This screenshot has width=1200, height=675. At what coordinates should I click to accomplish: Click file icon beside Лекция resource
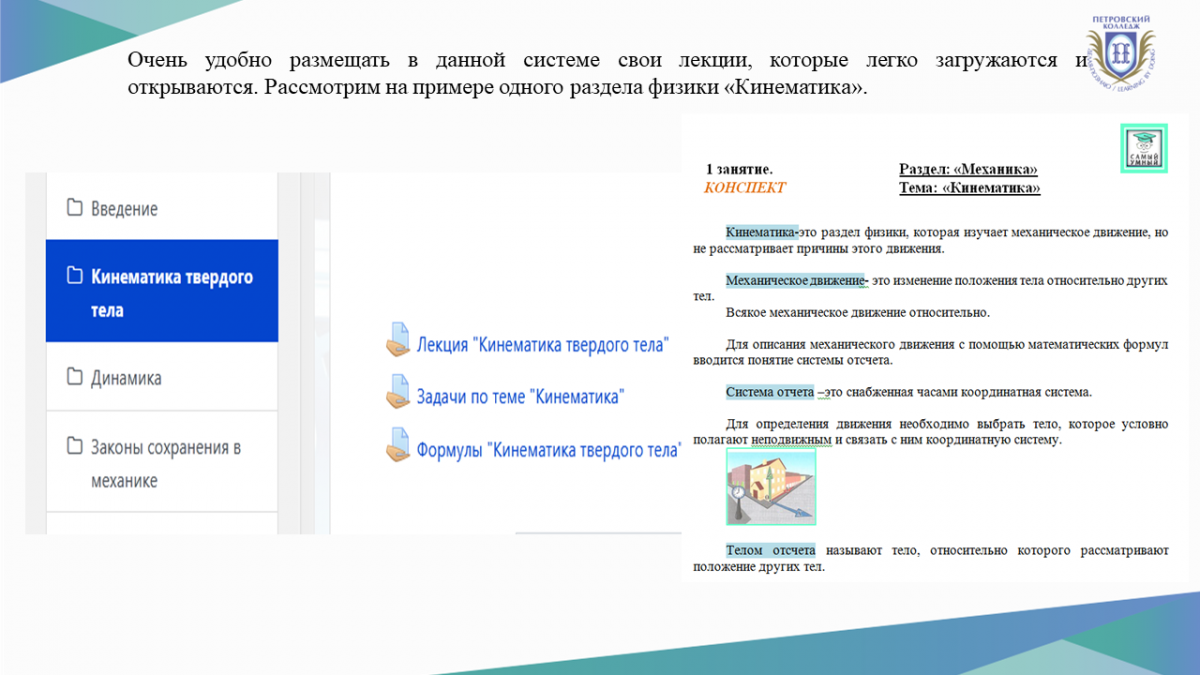[x=398, y=340]
